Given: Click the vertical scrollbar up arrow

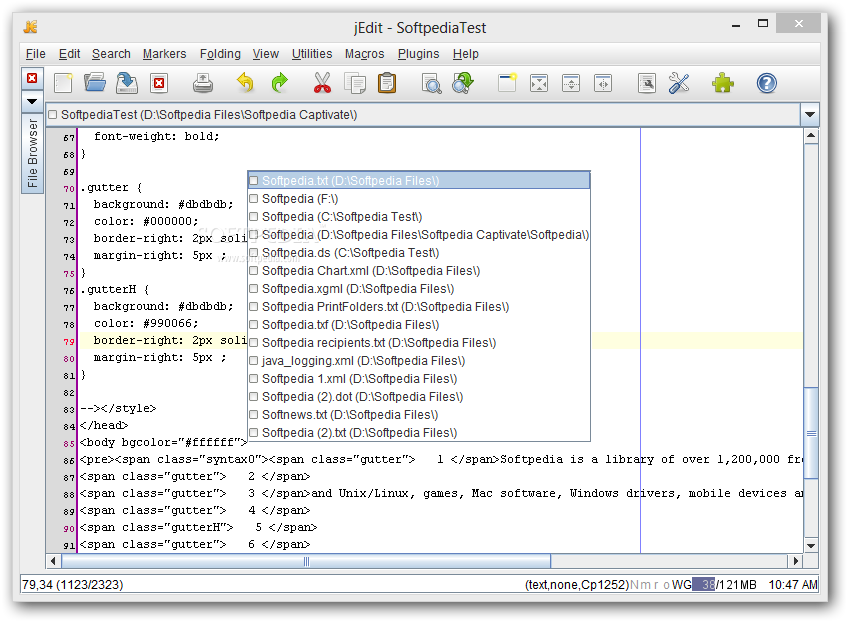Looking at the screenshot, I should coord(811,135).
